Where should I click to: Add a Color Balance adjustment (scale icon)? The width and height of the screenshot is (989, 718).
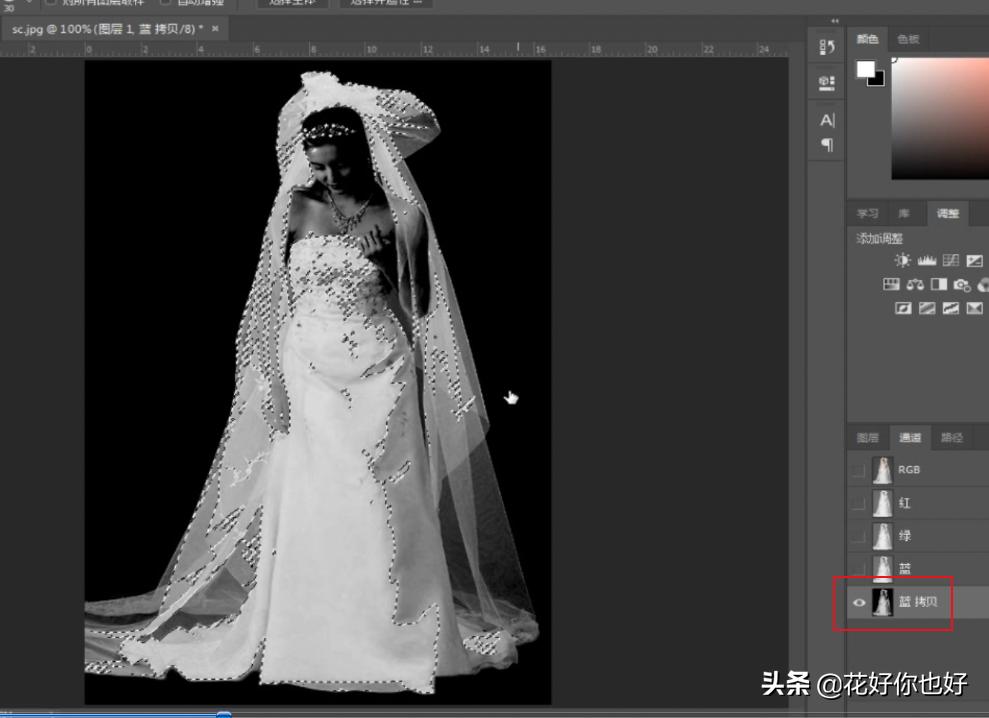coord(916,283)
